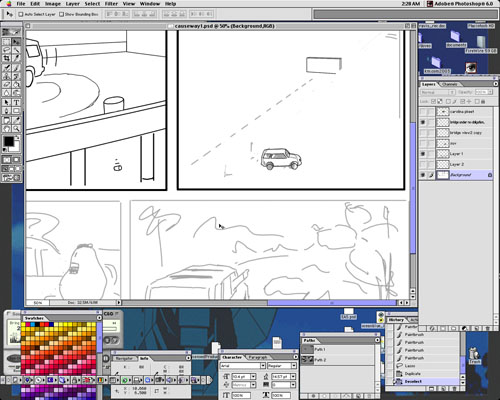
Task: Open the Filter menu
Action: (111, 4)
